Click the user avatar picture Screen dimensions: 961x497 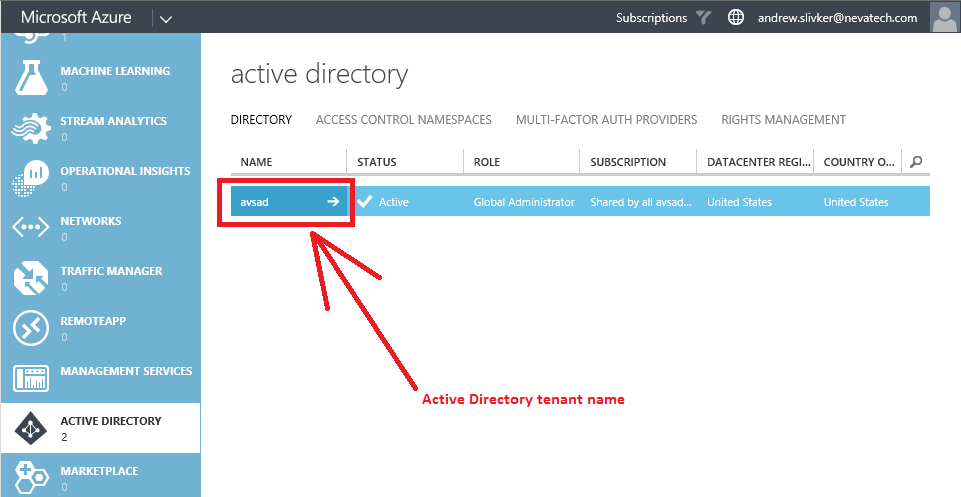click(x=944, y=17)
